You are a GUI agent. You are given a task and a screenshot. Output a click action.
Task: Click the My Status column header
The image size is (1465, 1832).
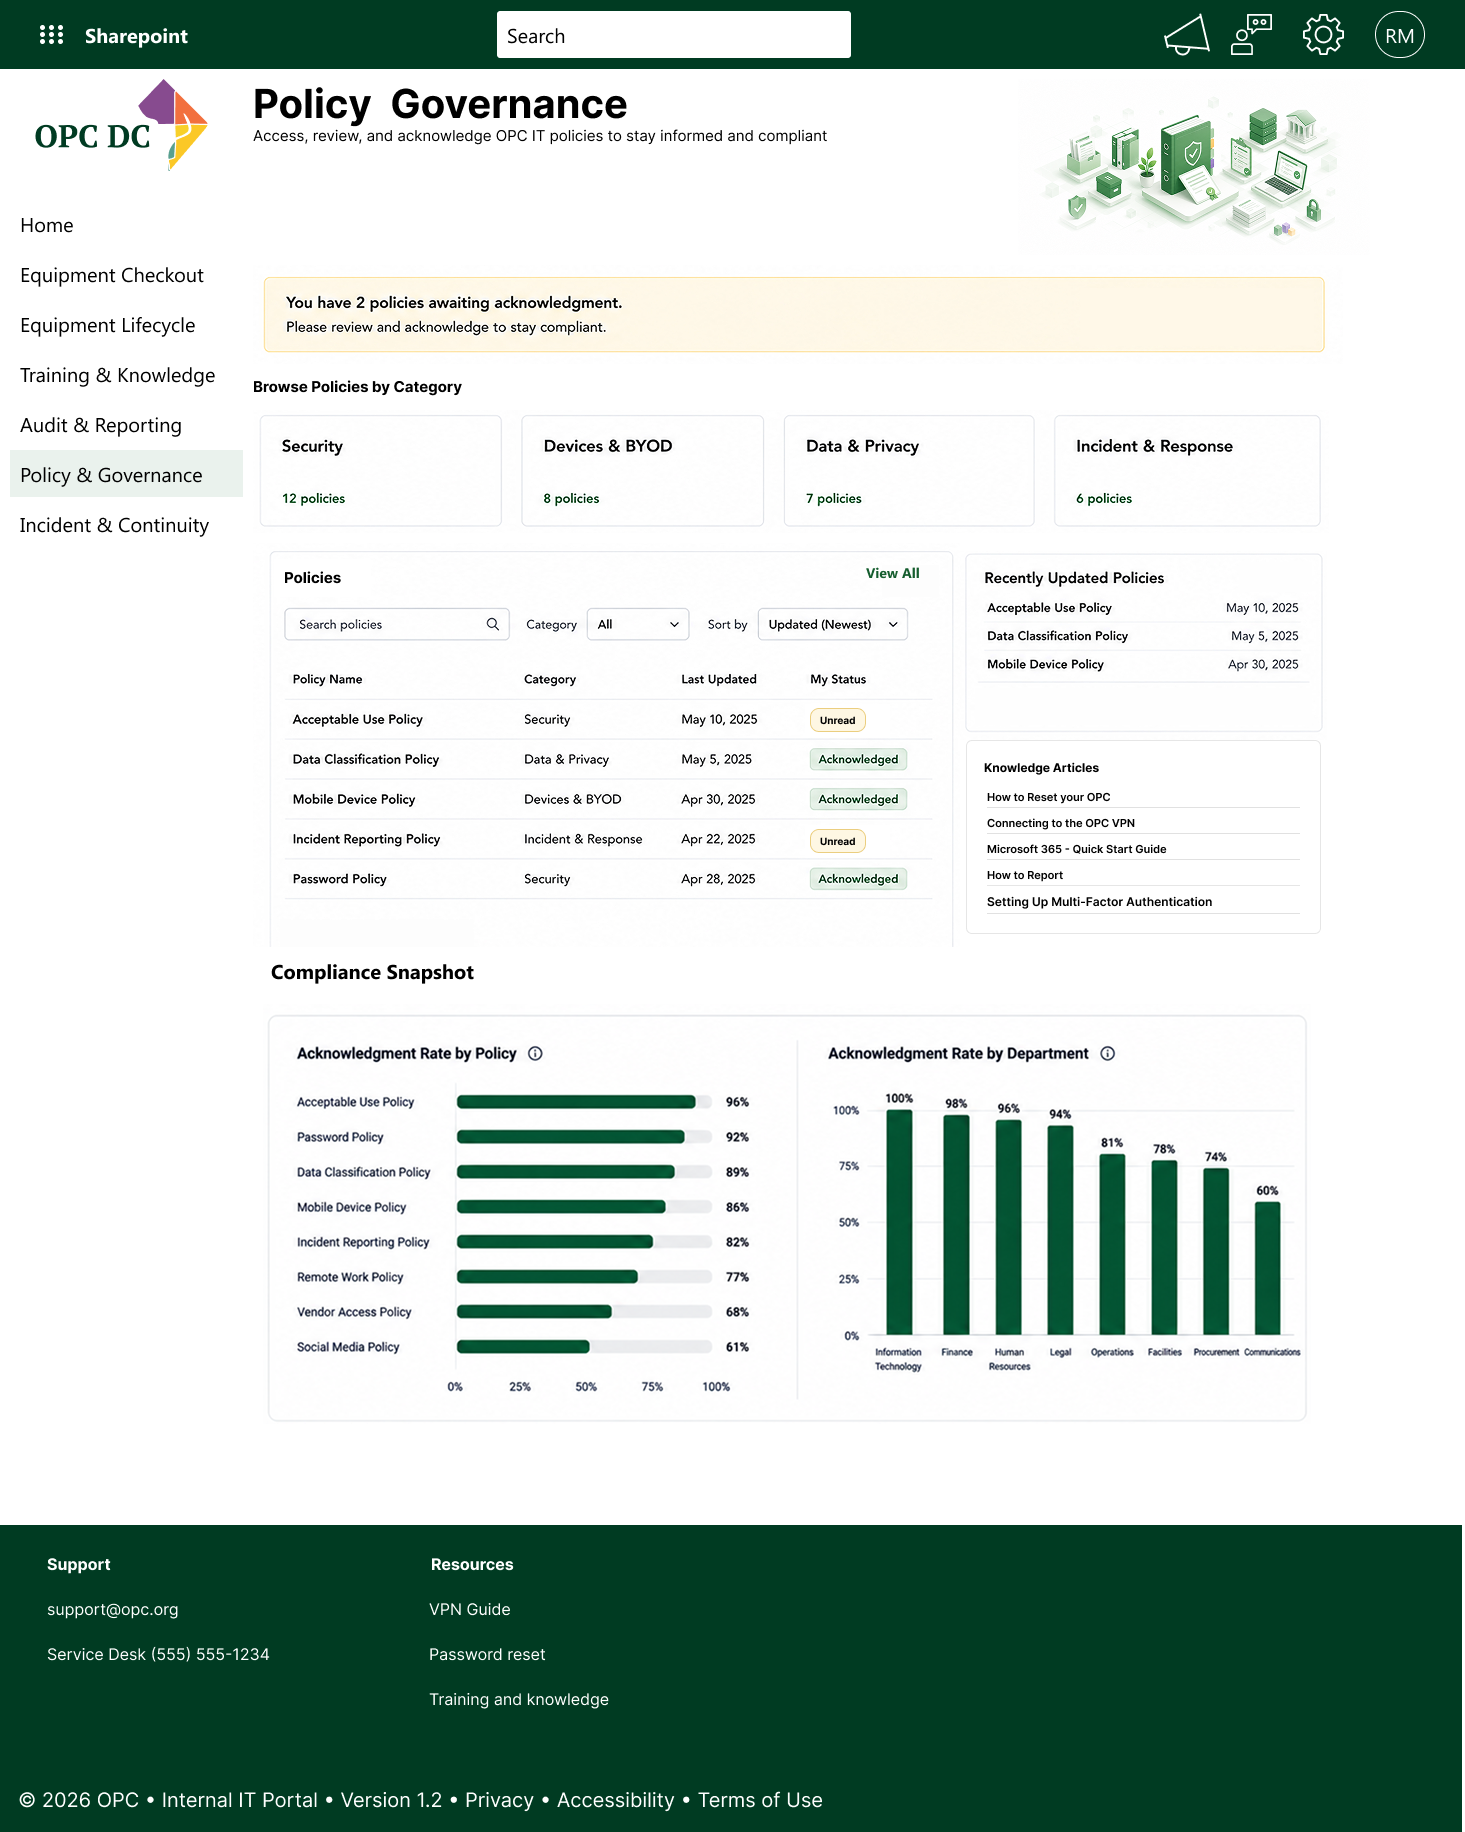point(838,679)
